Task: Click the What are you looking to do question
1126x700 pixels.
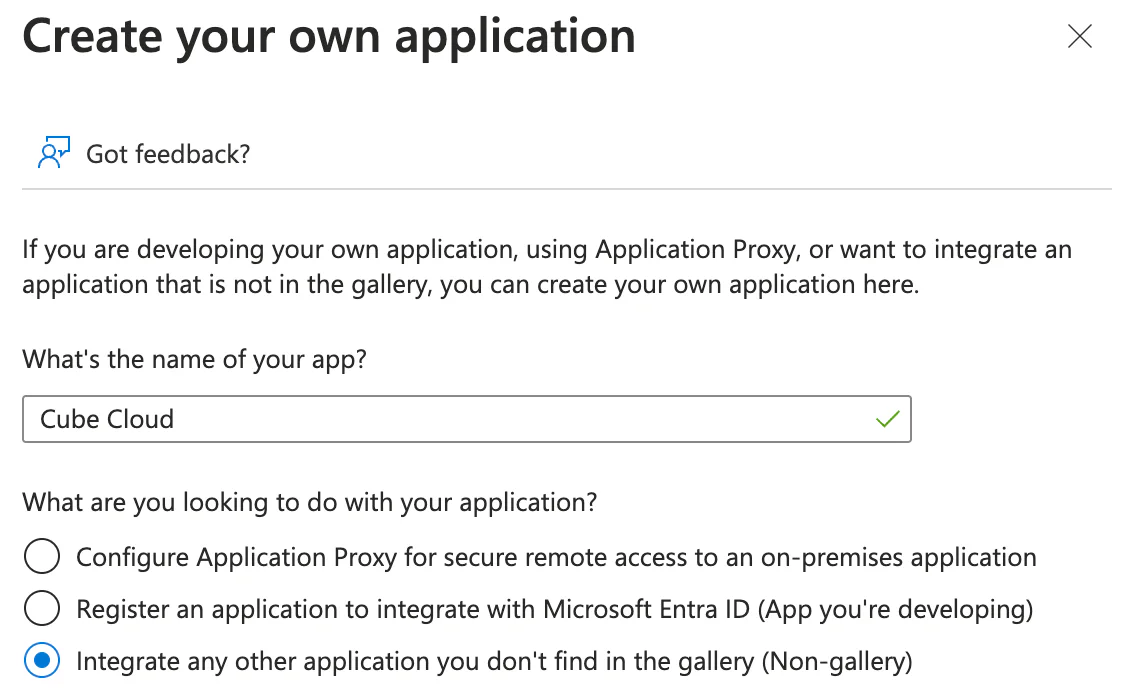Action: pos(310,501)
